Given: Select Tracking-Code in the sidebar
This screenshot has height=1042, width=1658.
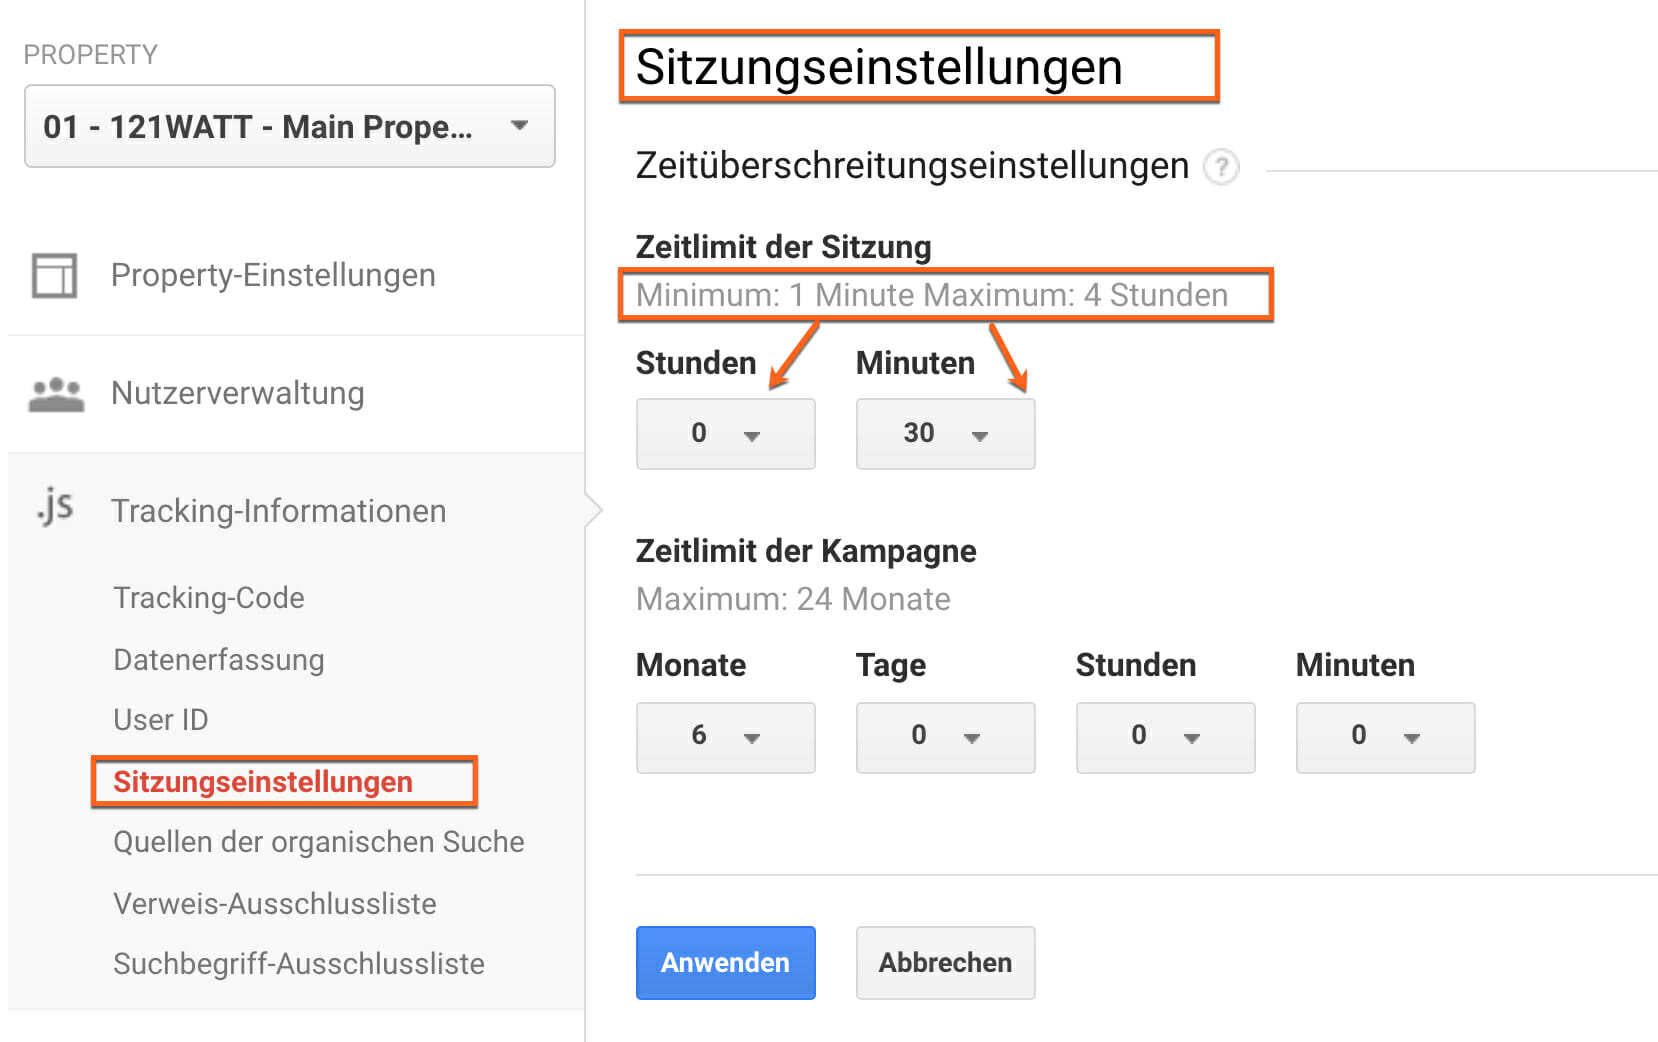Looking at the screenshot, I should (208, 598).
